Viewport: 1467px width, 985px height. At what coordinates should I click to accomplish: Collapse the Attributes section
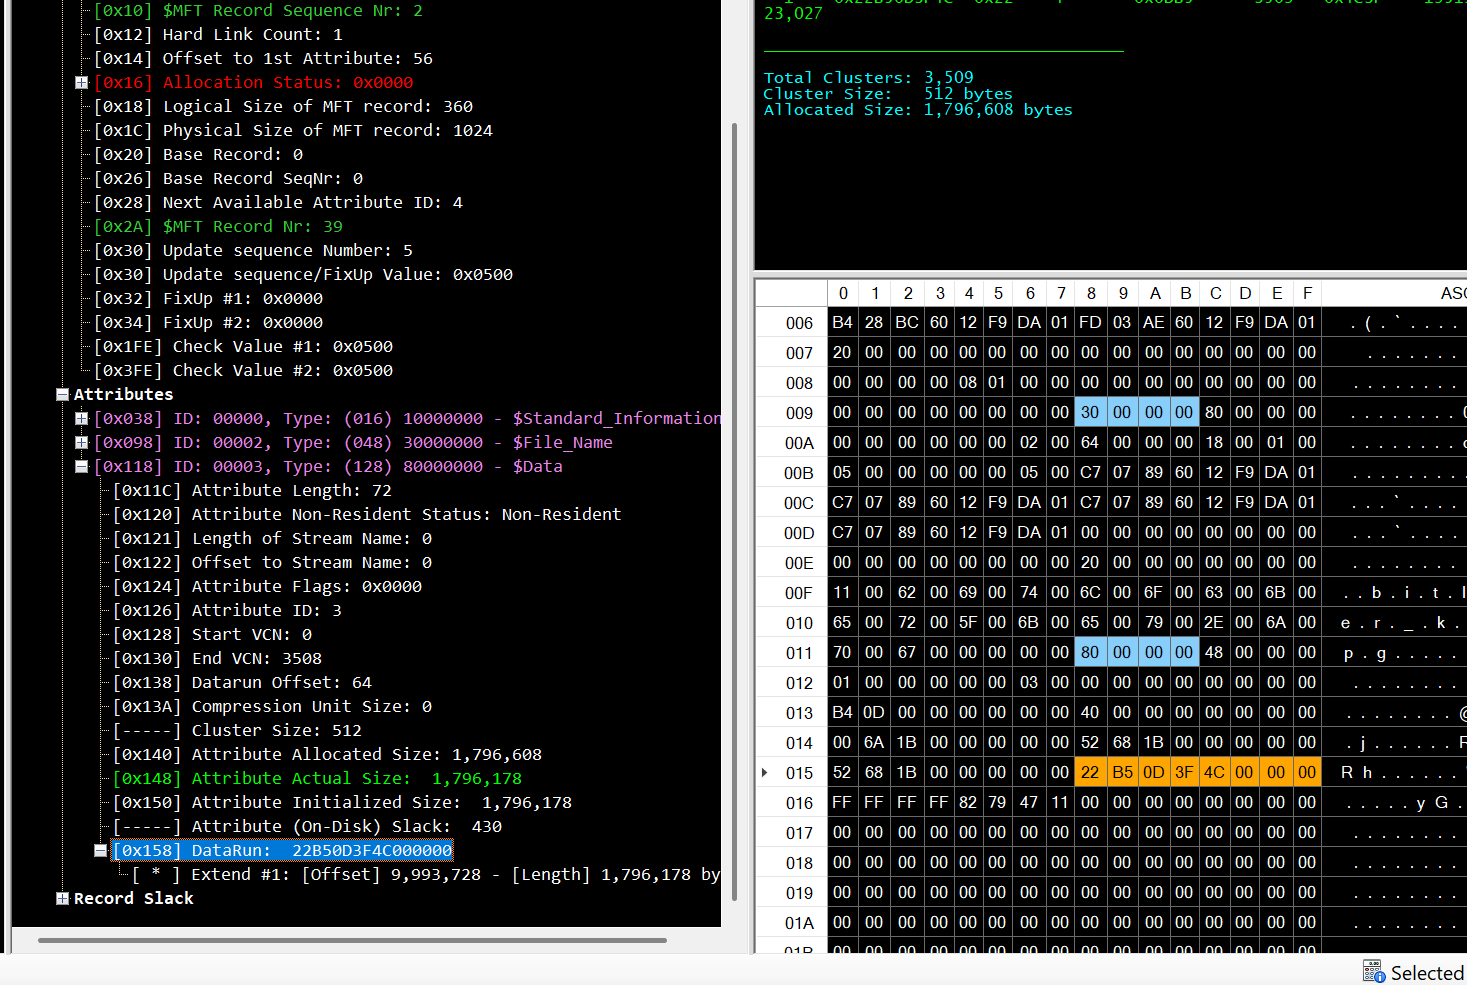pos(62,395)
